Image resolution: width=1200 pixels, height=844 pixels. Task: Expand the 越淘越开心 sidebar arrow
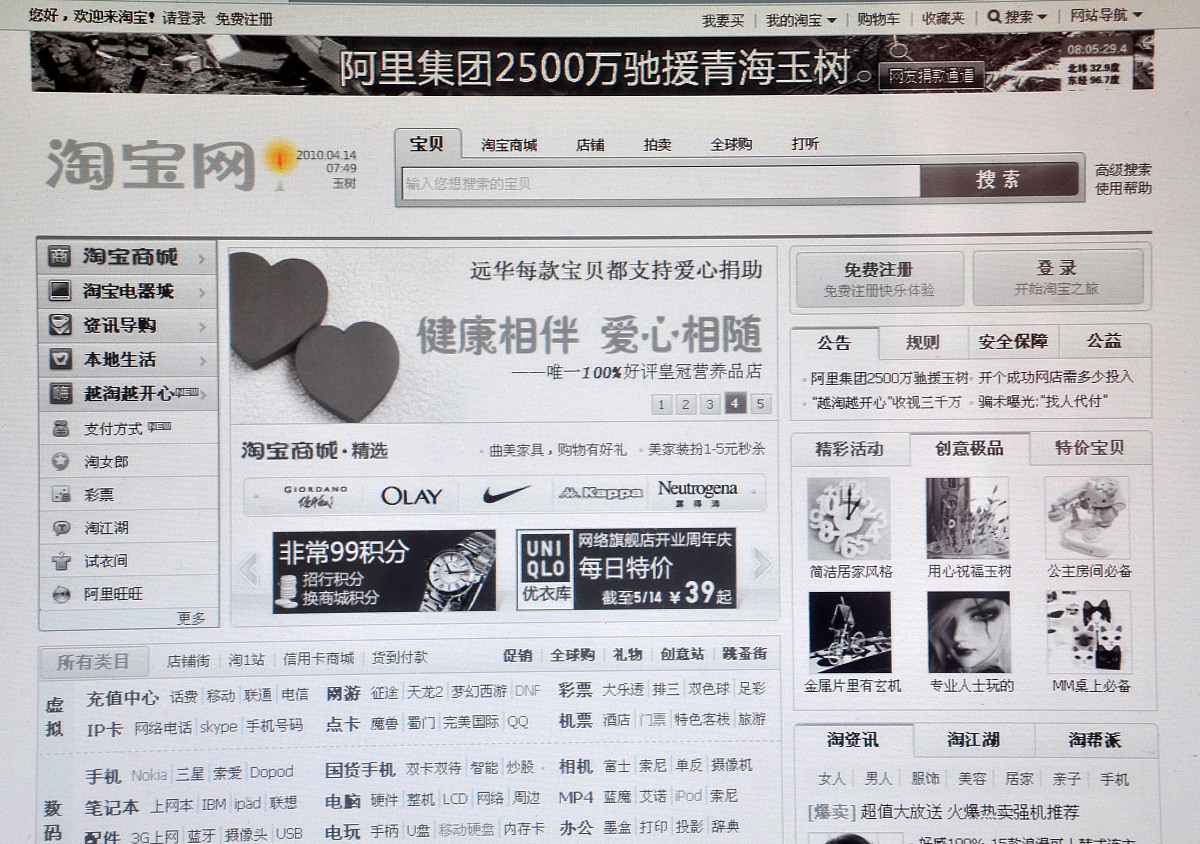click(204, 395)
